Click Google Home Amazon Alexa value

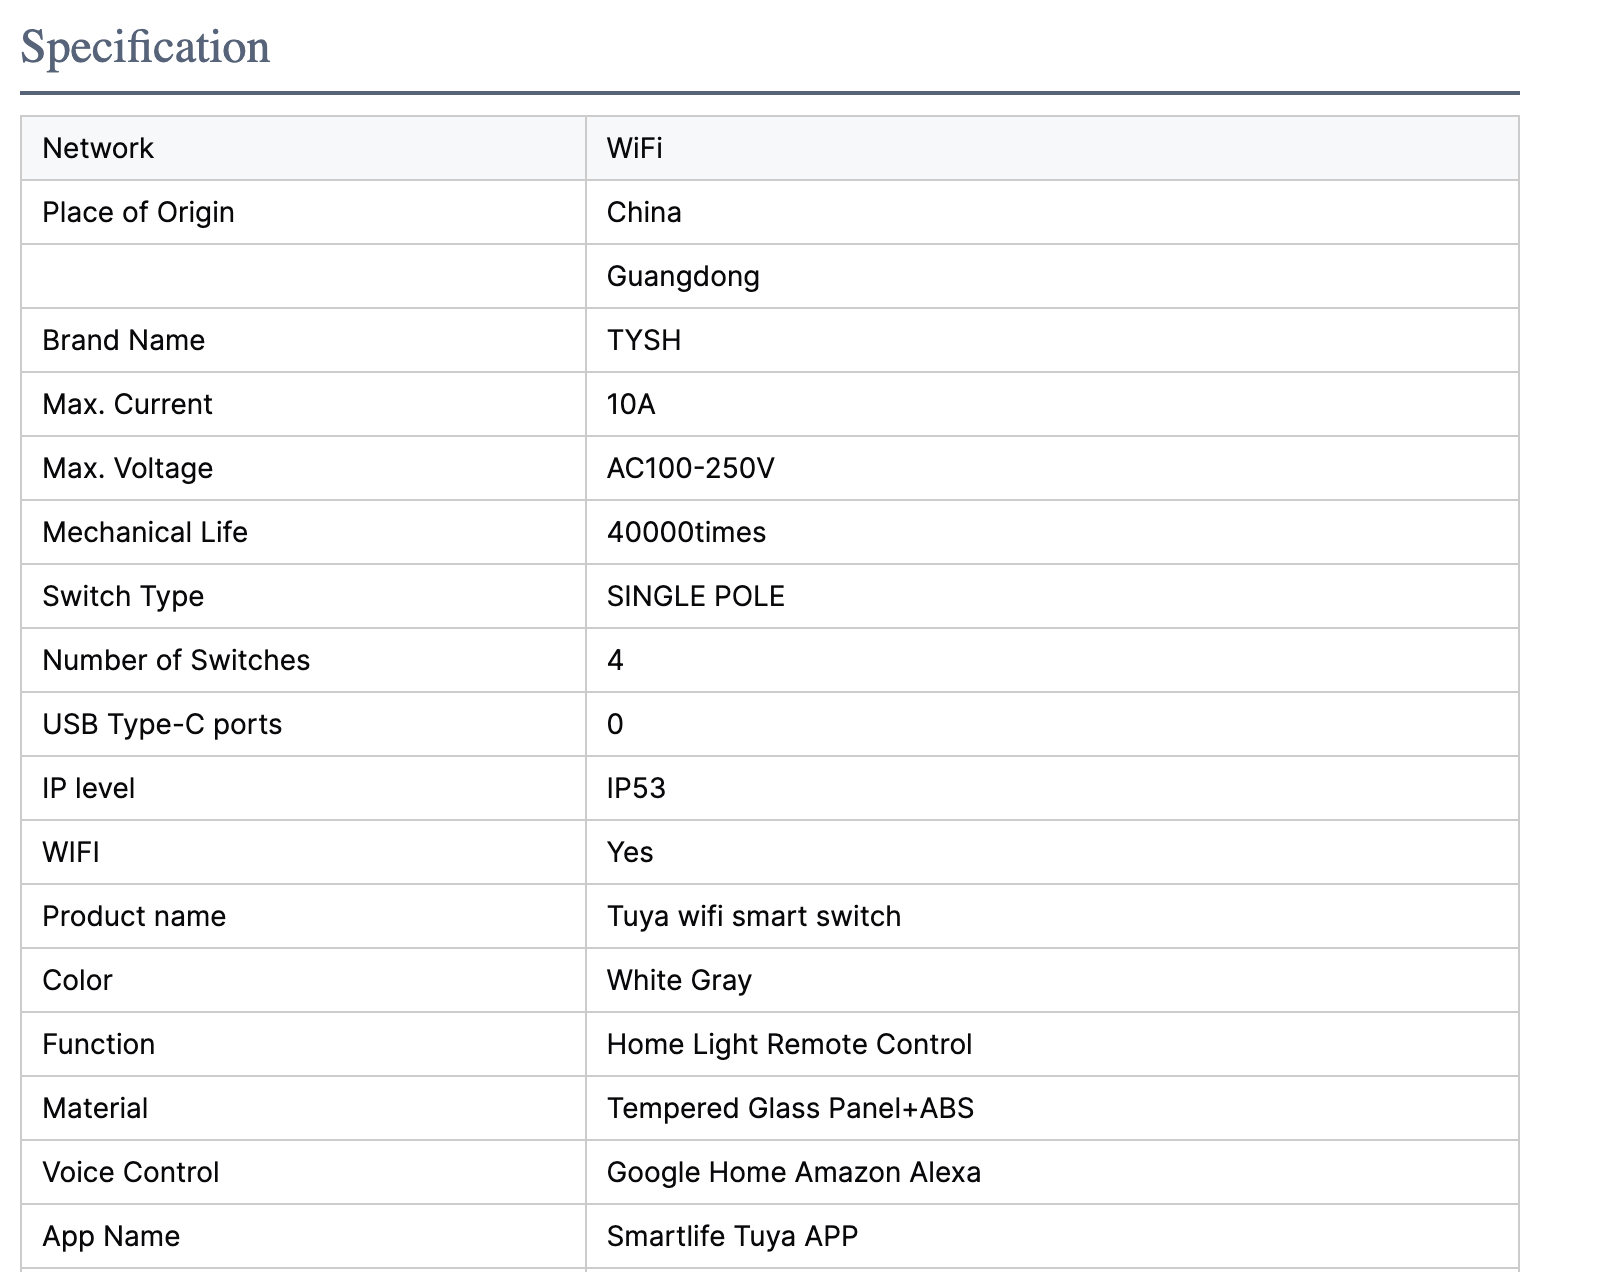tap(793, 1172)
